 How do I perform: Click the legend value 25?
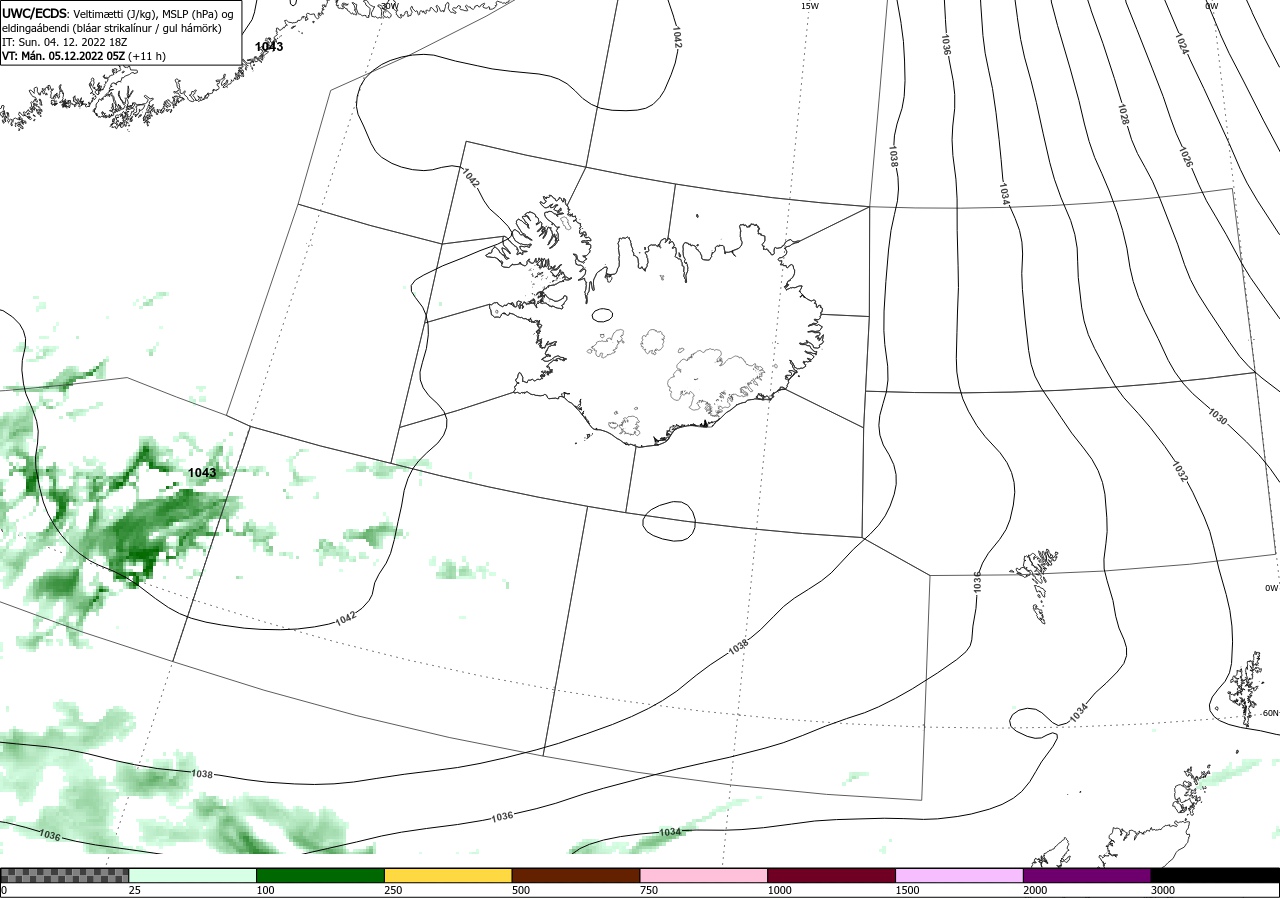coord(133,890)
